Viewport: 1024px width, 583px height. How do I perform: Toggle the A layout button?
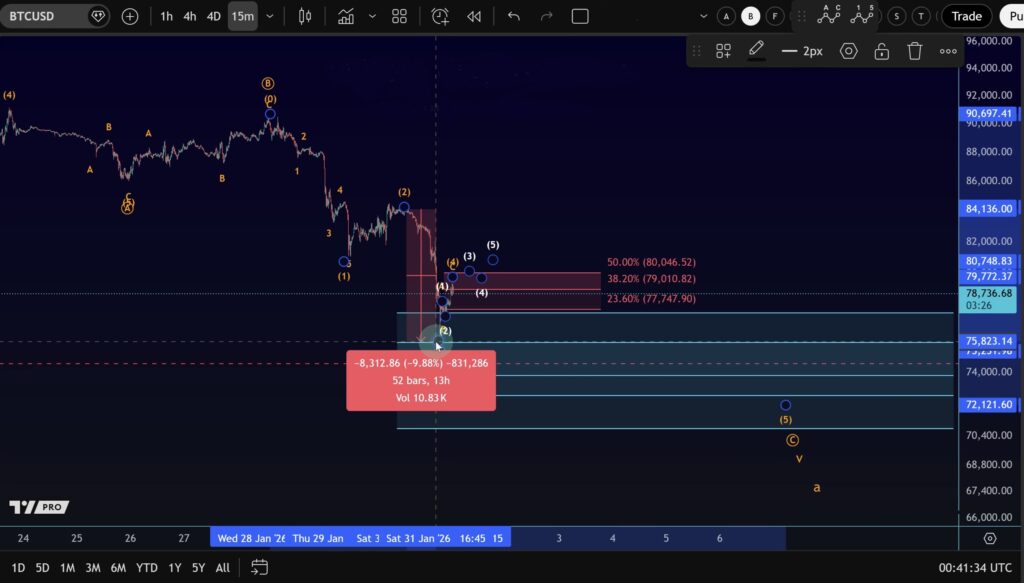tap(726, 16)
